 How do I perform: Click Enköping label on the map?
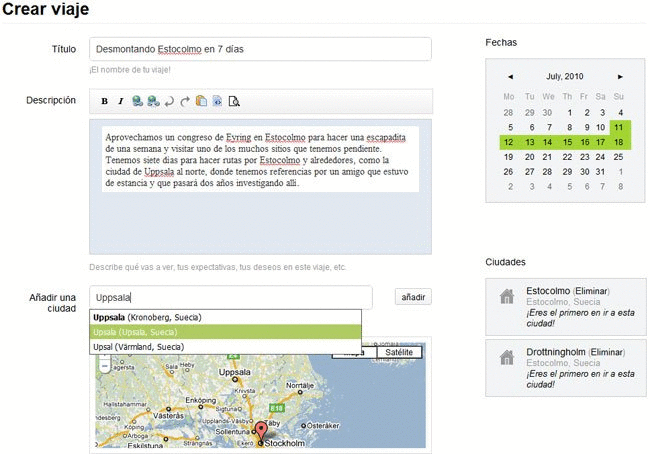[x=201, y=401]
